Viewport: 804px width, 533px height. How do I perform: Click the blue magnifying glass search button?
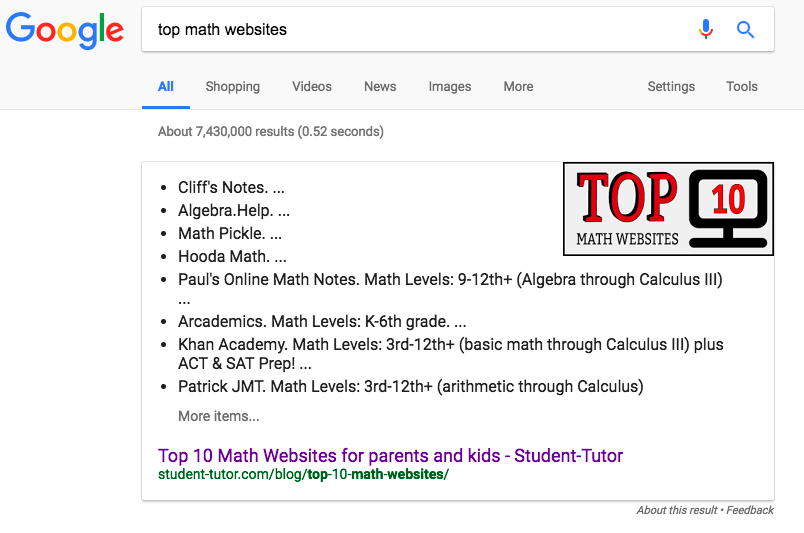click(x=745, y=30)
